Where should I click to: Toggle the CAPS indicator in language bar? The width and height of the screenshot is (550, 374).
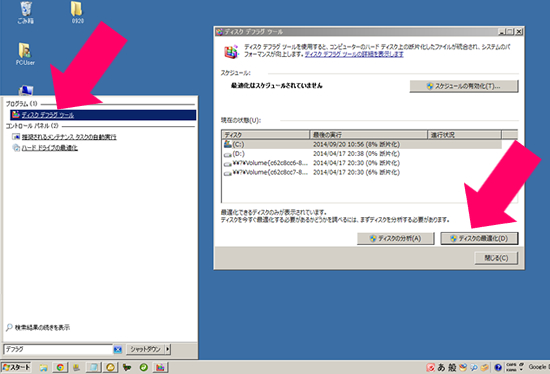pyautogui.click(x=511, y=365)
